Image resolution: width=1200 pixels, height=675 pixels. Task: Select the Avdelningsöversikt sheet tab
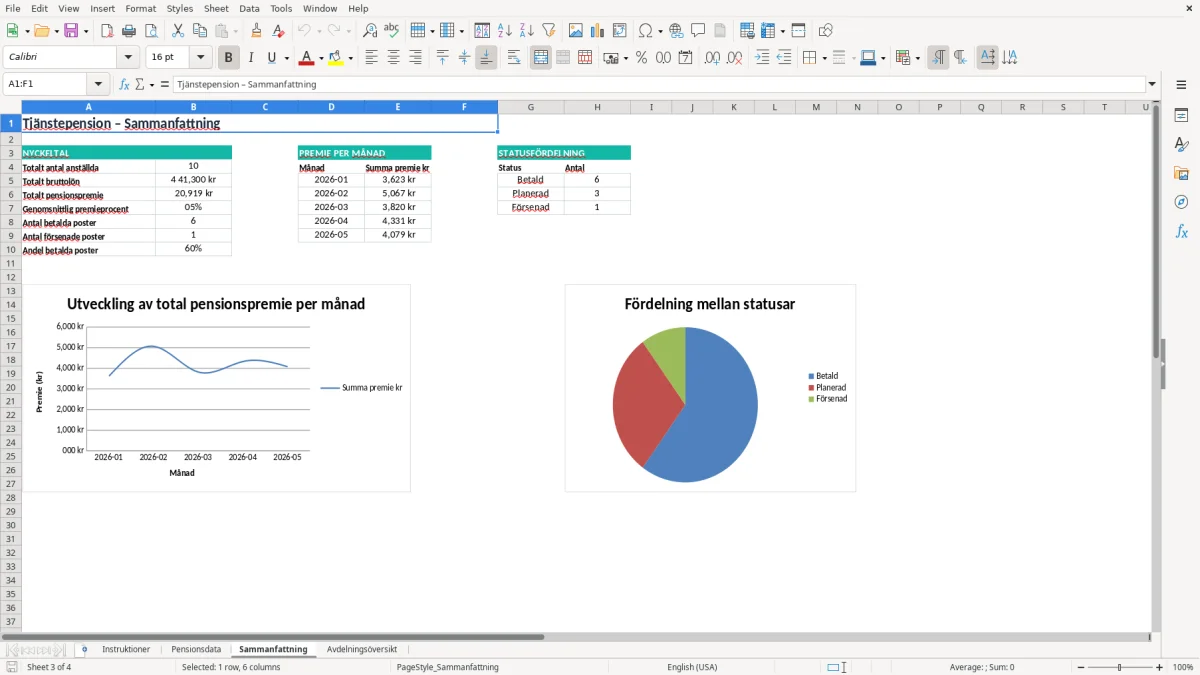coord(362,649)
